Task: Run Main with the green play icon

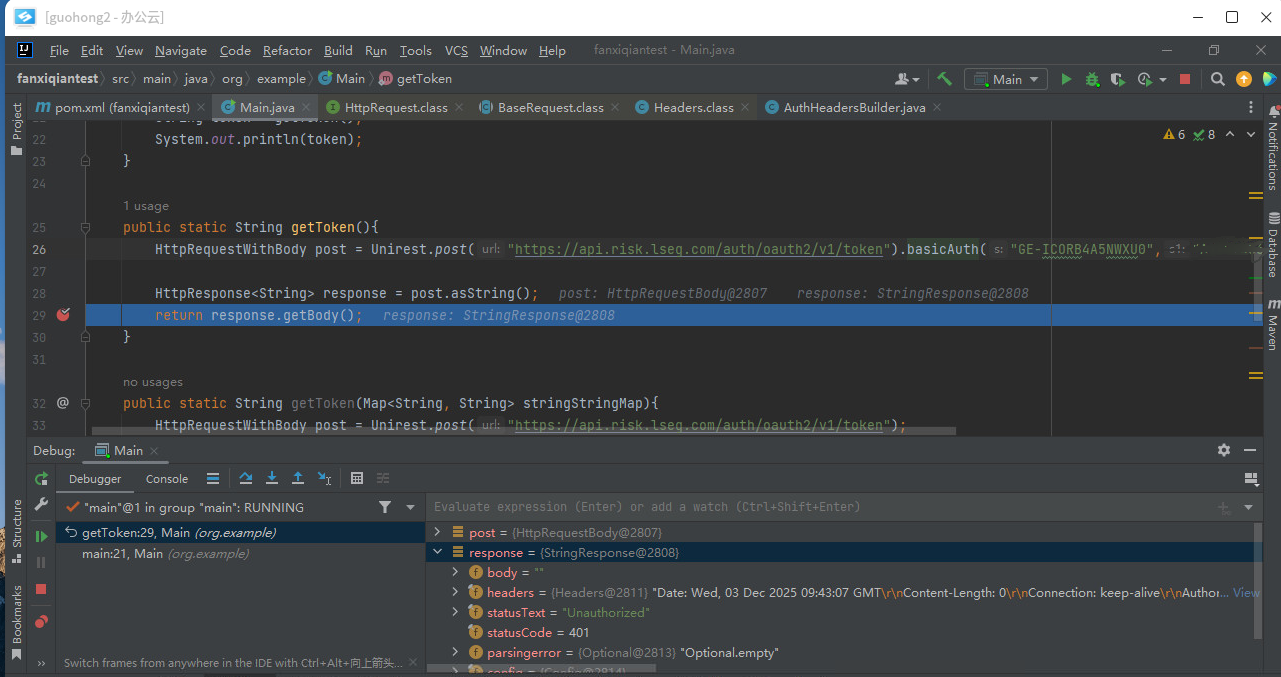Action: point(1066,79)
